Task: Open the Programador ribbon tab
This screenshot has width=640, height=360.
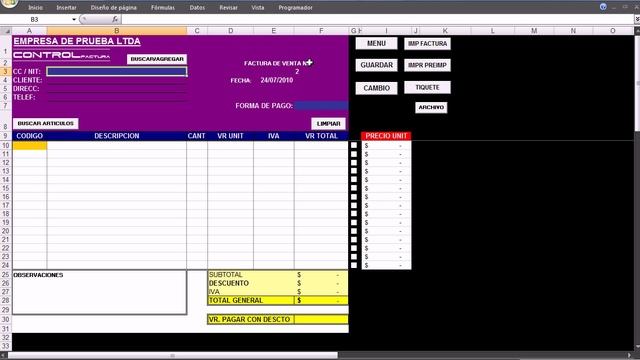Action: [x=296, y=7]
